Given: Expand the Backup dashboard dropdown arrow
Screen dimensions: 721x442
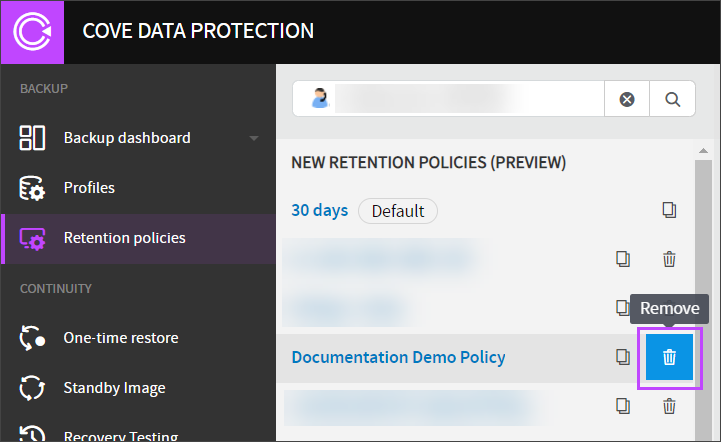Looking at the screenshot, I should click(x=254, y=138).
